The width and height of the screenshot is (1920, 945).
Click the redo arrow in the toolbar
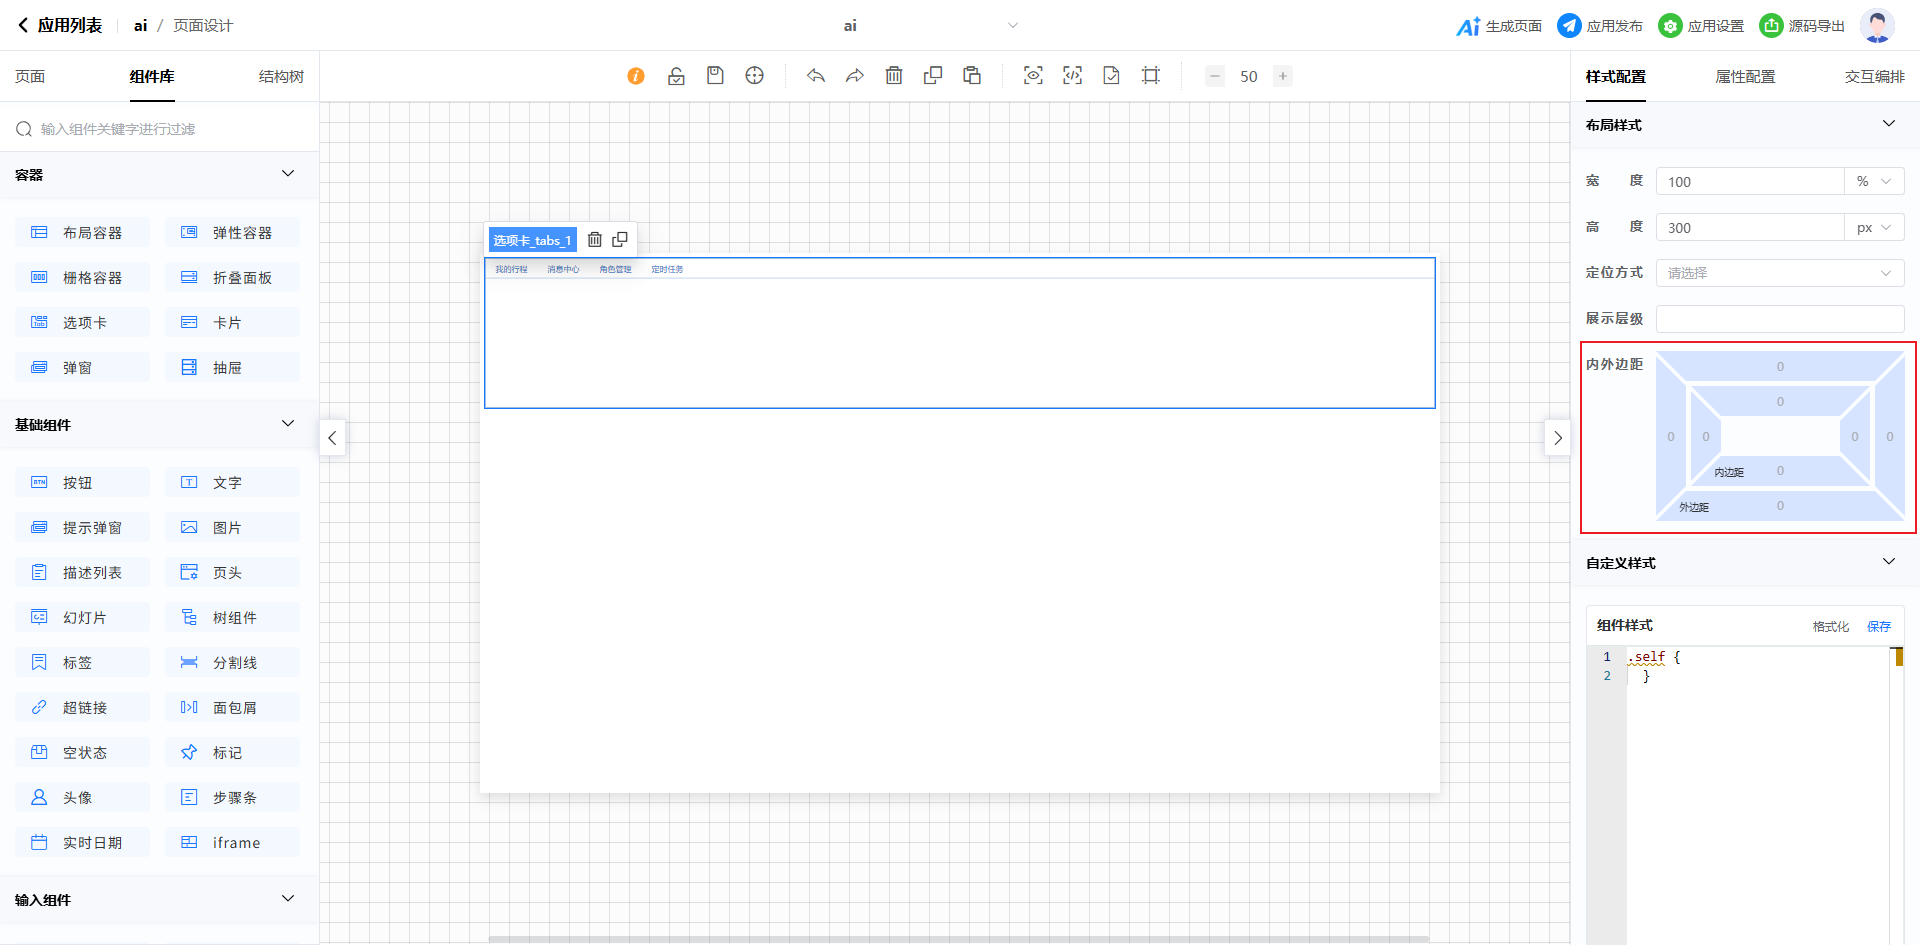point(855,76)
